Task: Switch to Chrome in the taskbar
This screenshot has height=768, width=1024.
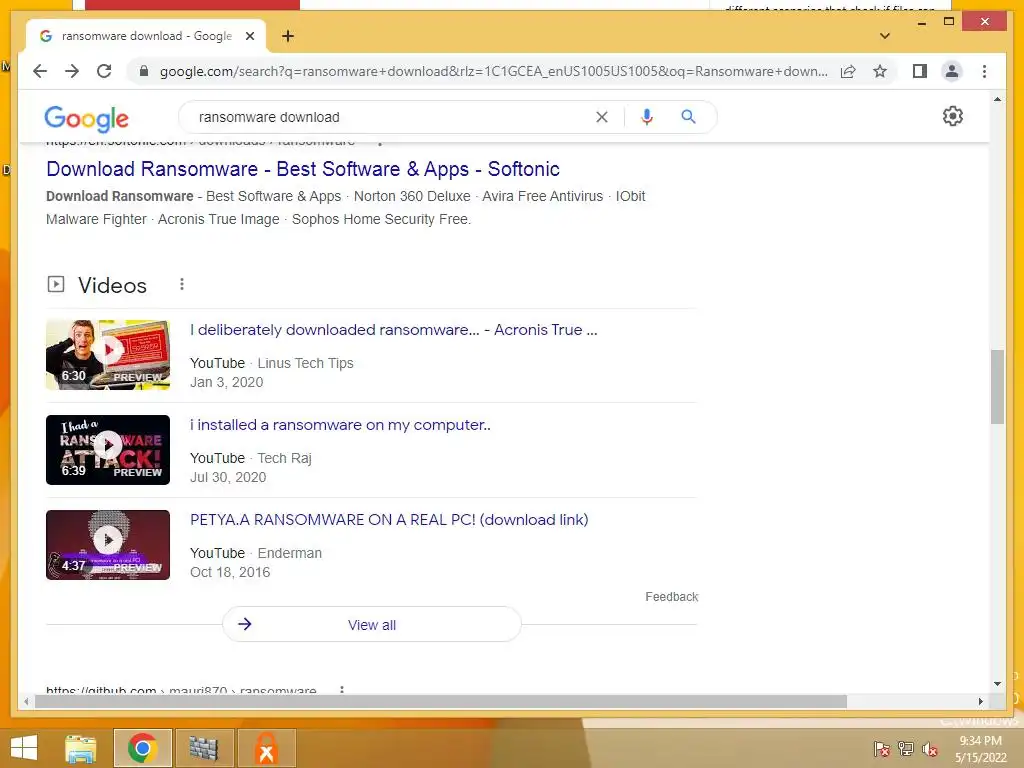Action: click(142, 748)
